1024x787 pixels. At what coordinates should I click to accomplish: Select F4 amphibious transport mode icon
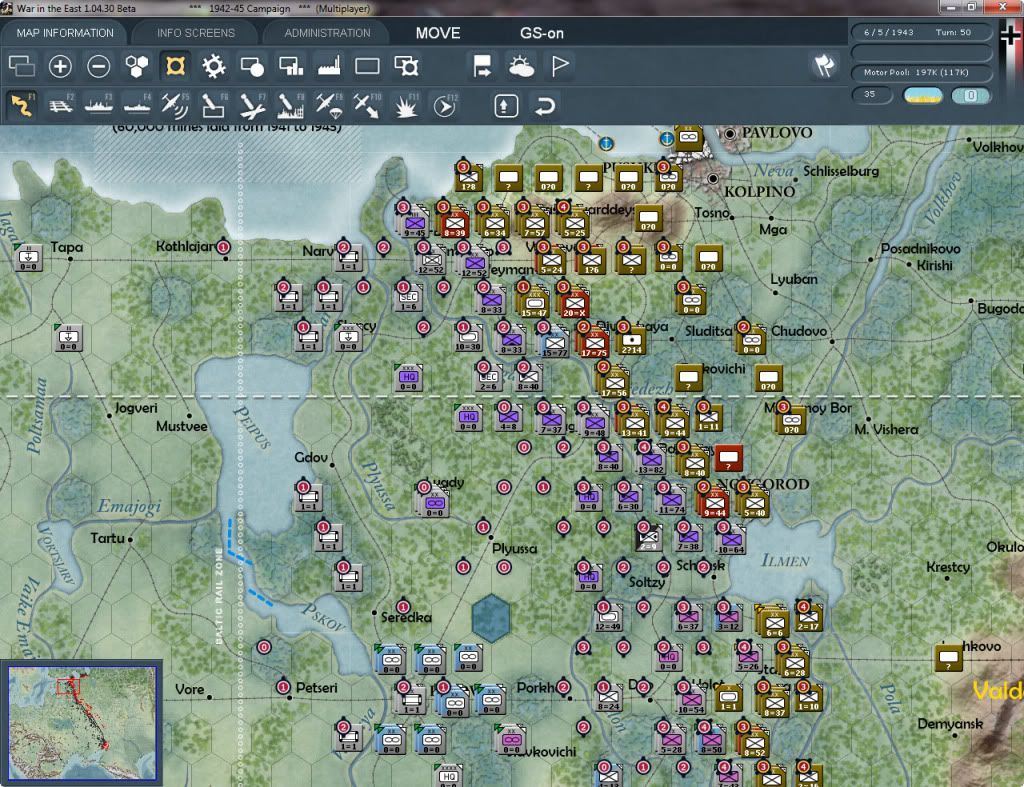(137, 105)
